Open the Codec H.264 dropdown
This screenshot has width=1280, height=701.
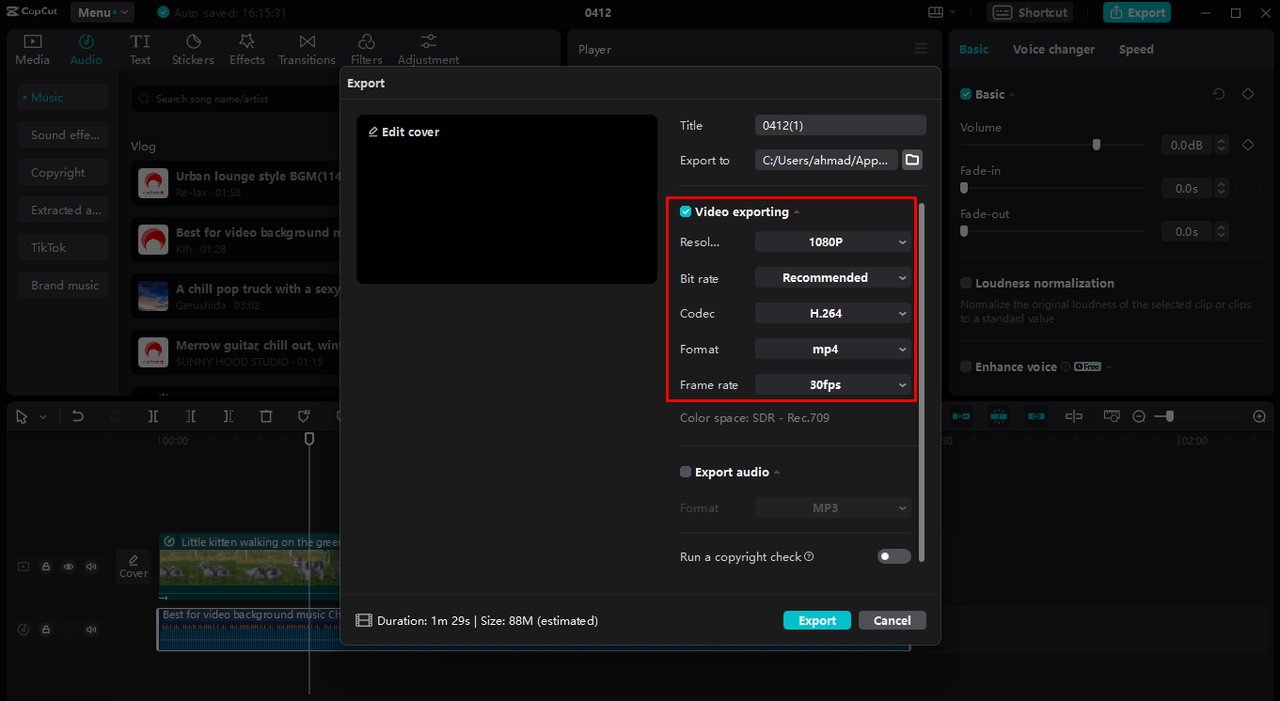(x=833, y=314)
